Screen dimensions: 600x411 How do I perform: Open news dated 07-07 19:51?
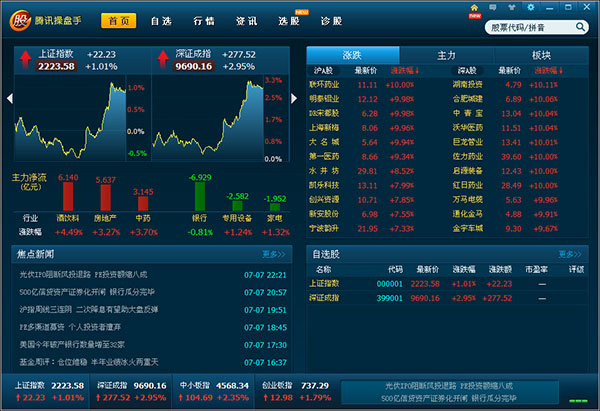click(153, 310)
